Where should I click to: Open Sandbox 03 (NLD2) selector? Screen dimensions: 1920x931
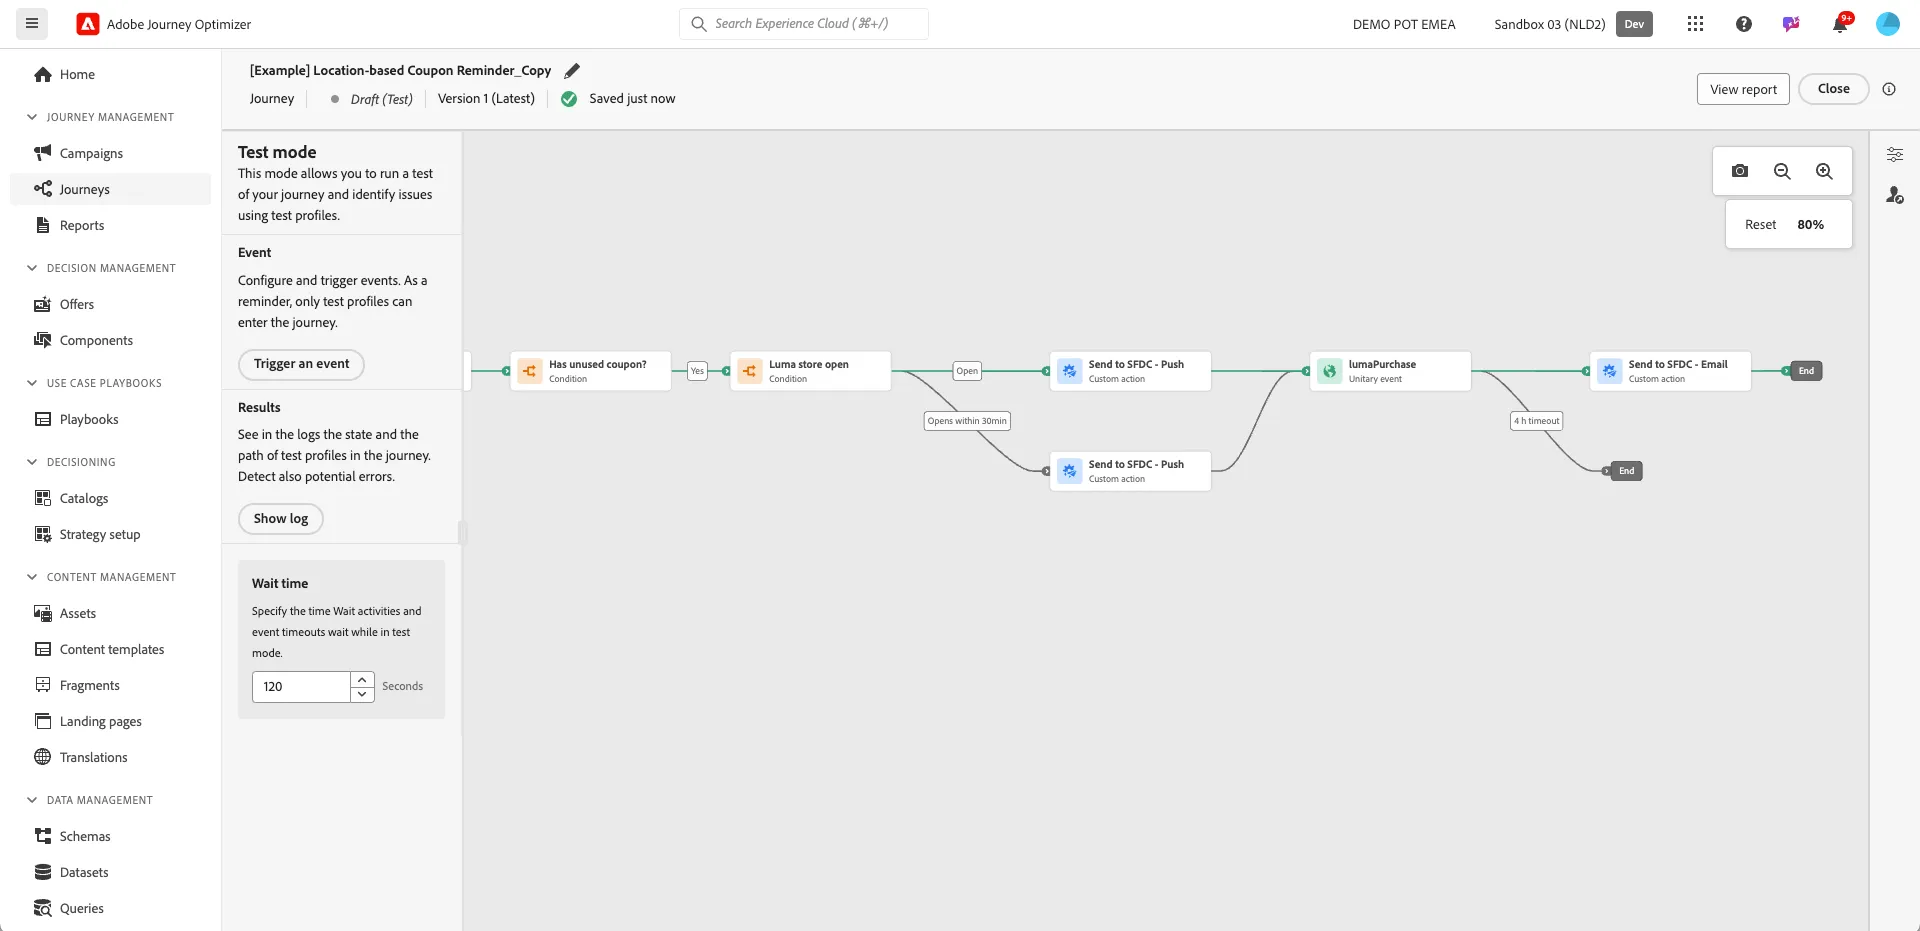(x=1549, y=24)
